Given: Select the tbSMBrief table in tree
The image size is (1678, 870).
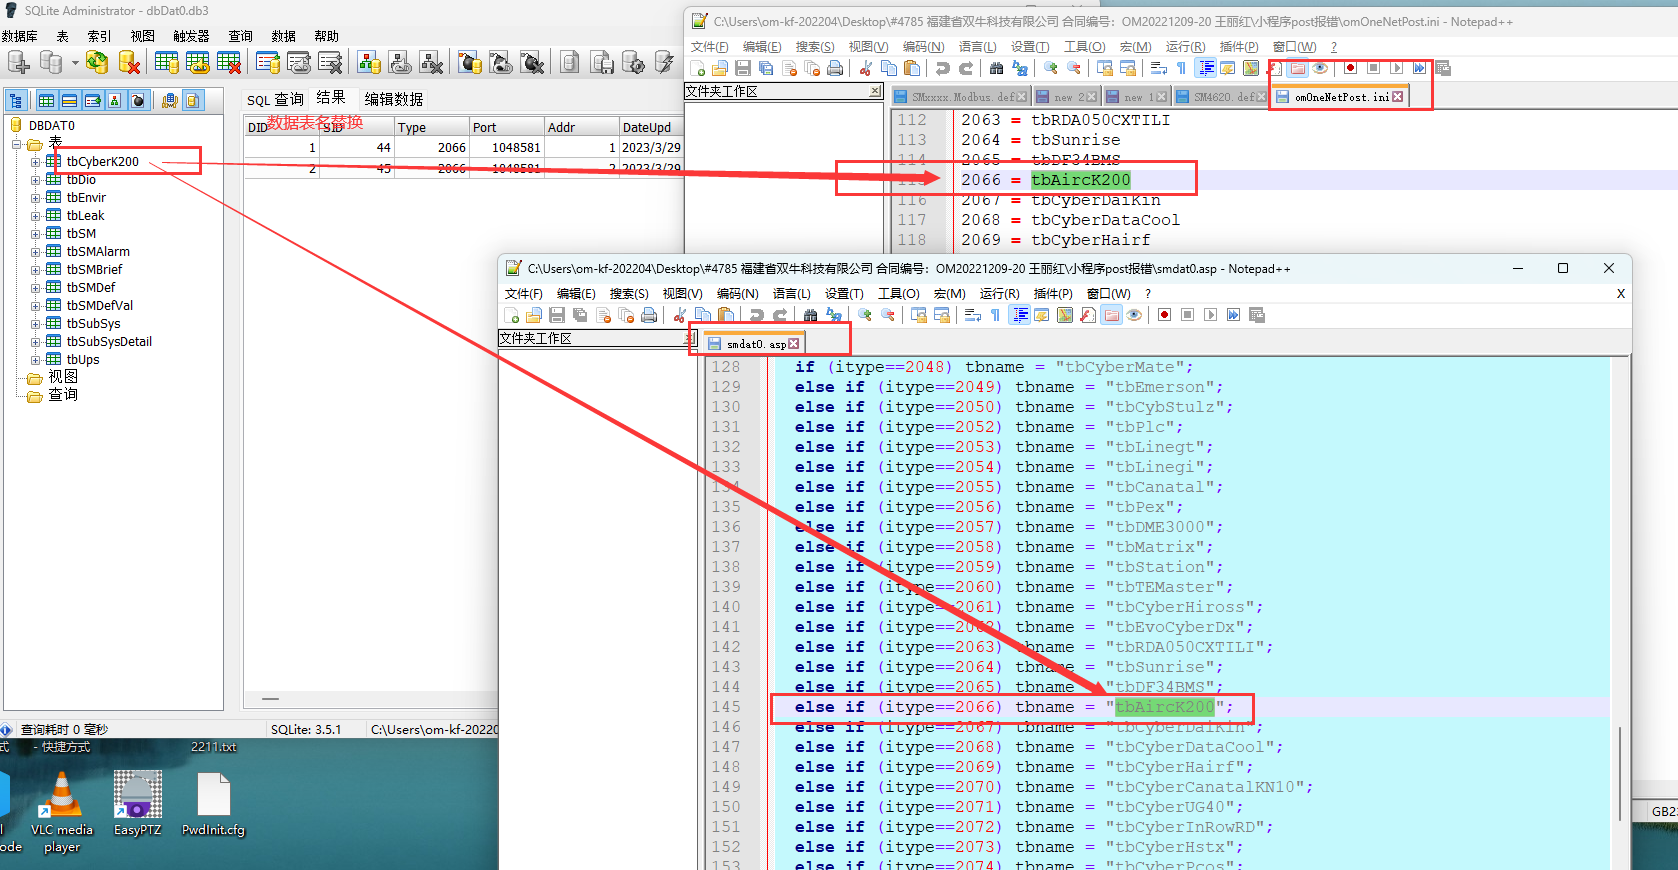Looking at the screenshot, I should point(94,270).
